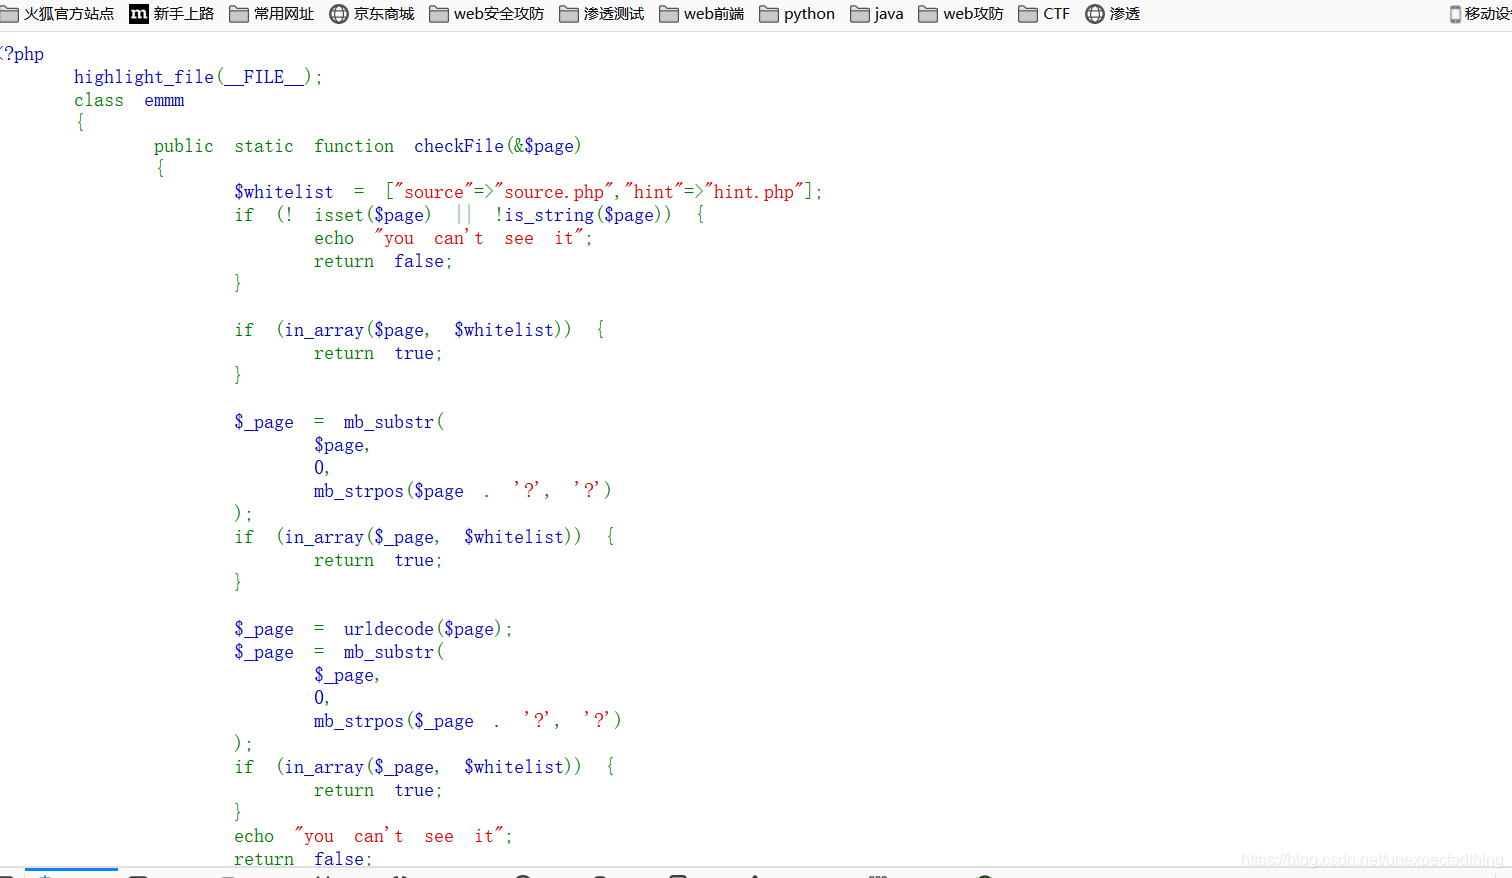This screenshot has height=878, width=1512.
Task: Click the 'mb_strpos($page . '?', '?')' line
Action: pos(462,491)
